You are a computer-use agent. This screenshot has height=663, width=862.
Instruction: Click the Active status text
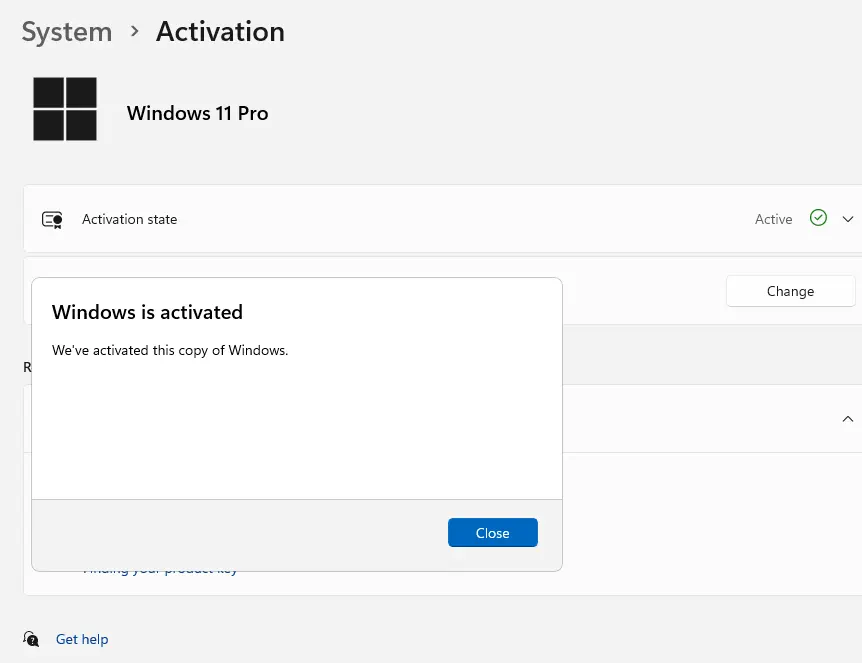tap(773, 219)
